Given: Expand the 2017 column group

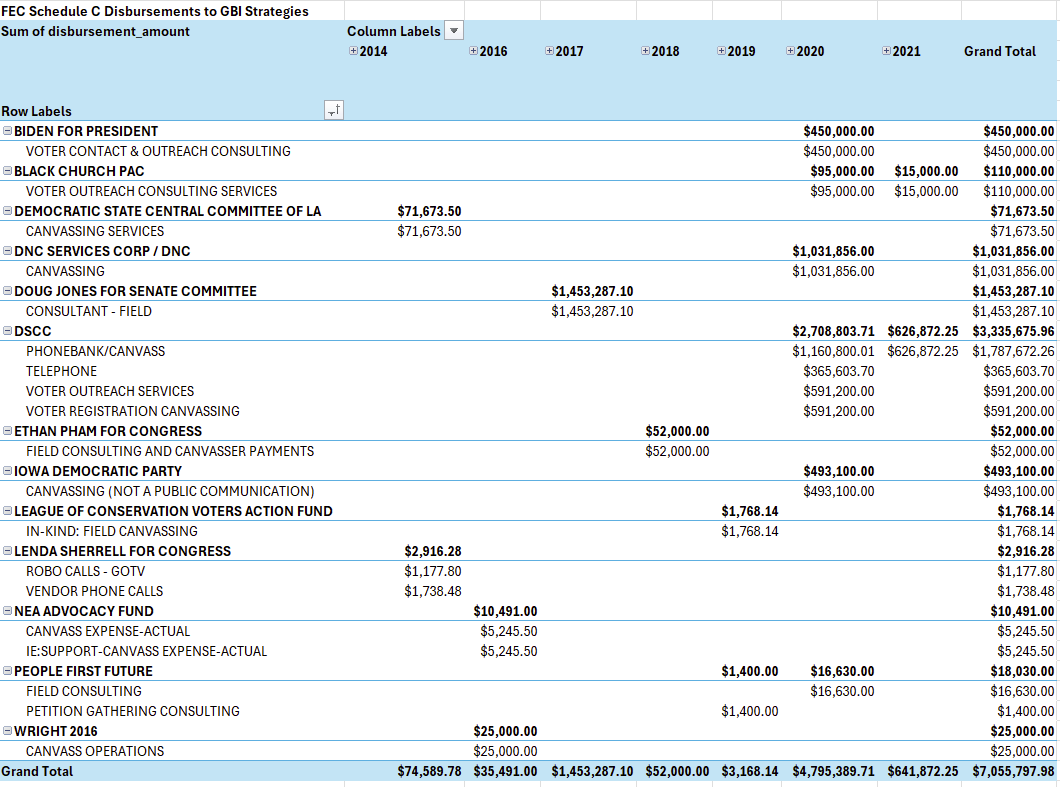Looking at the screenshot, I should 549,51.
